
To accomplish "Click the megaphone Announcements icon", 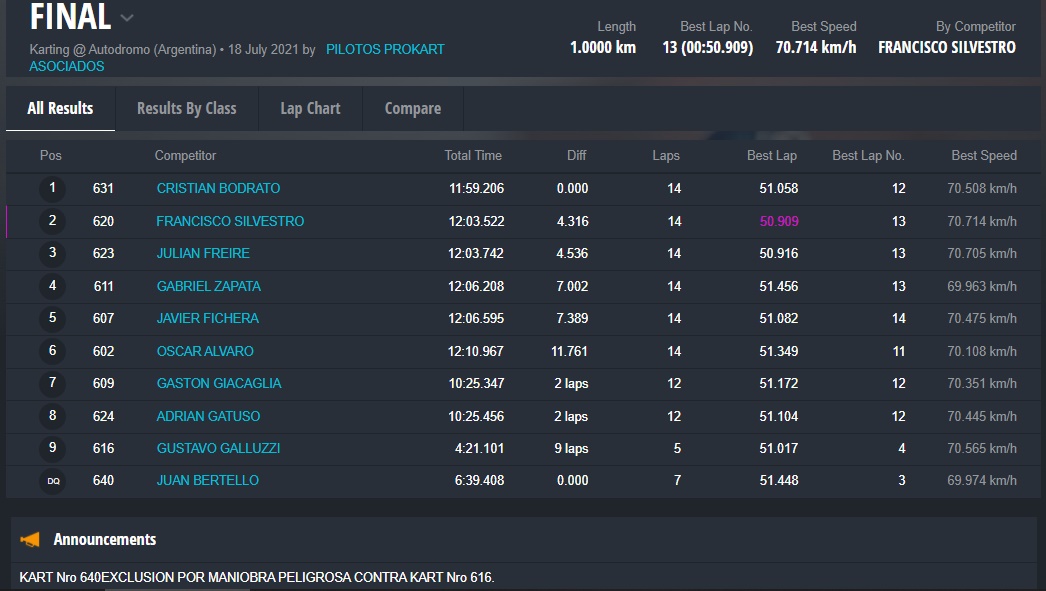I will (x=31, y=540).
